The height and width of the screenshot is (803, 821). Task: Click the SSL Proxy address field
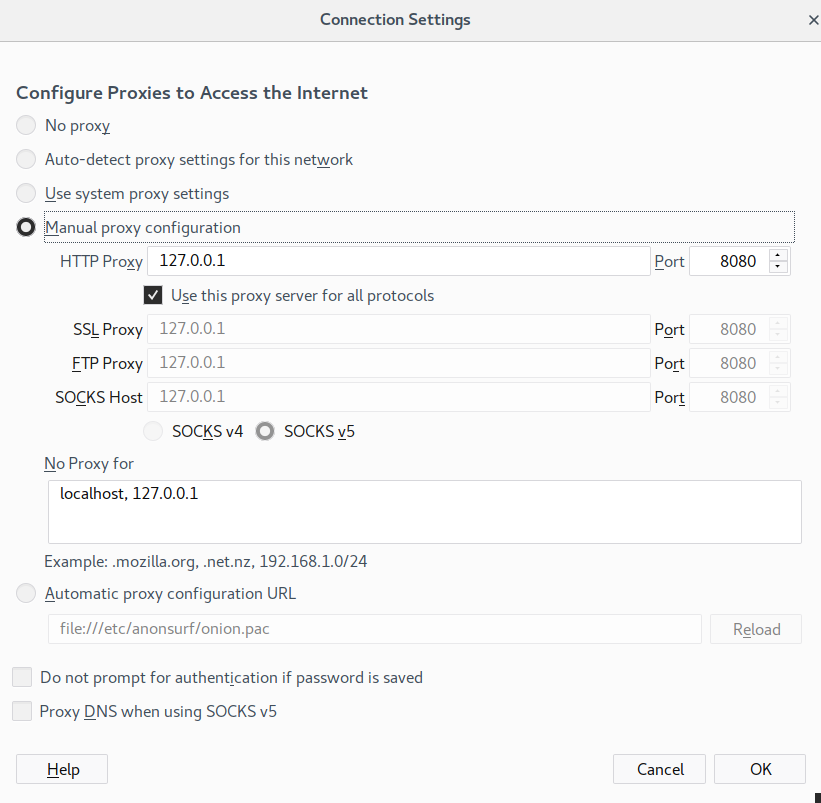click(x=398, y=329)
